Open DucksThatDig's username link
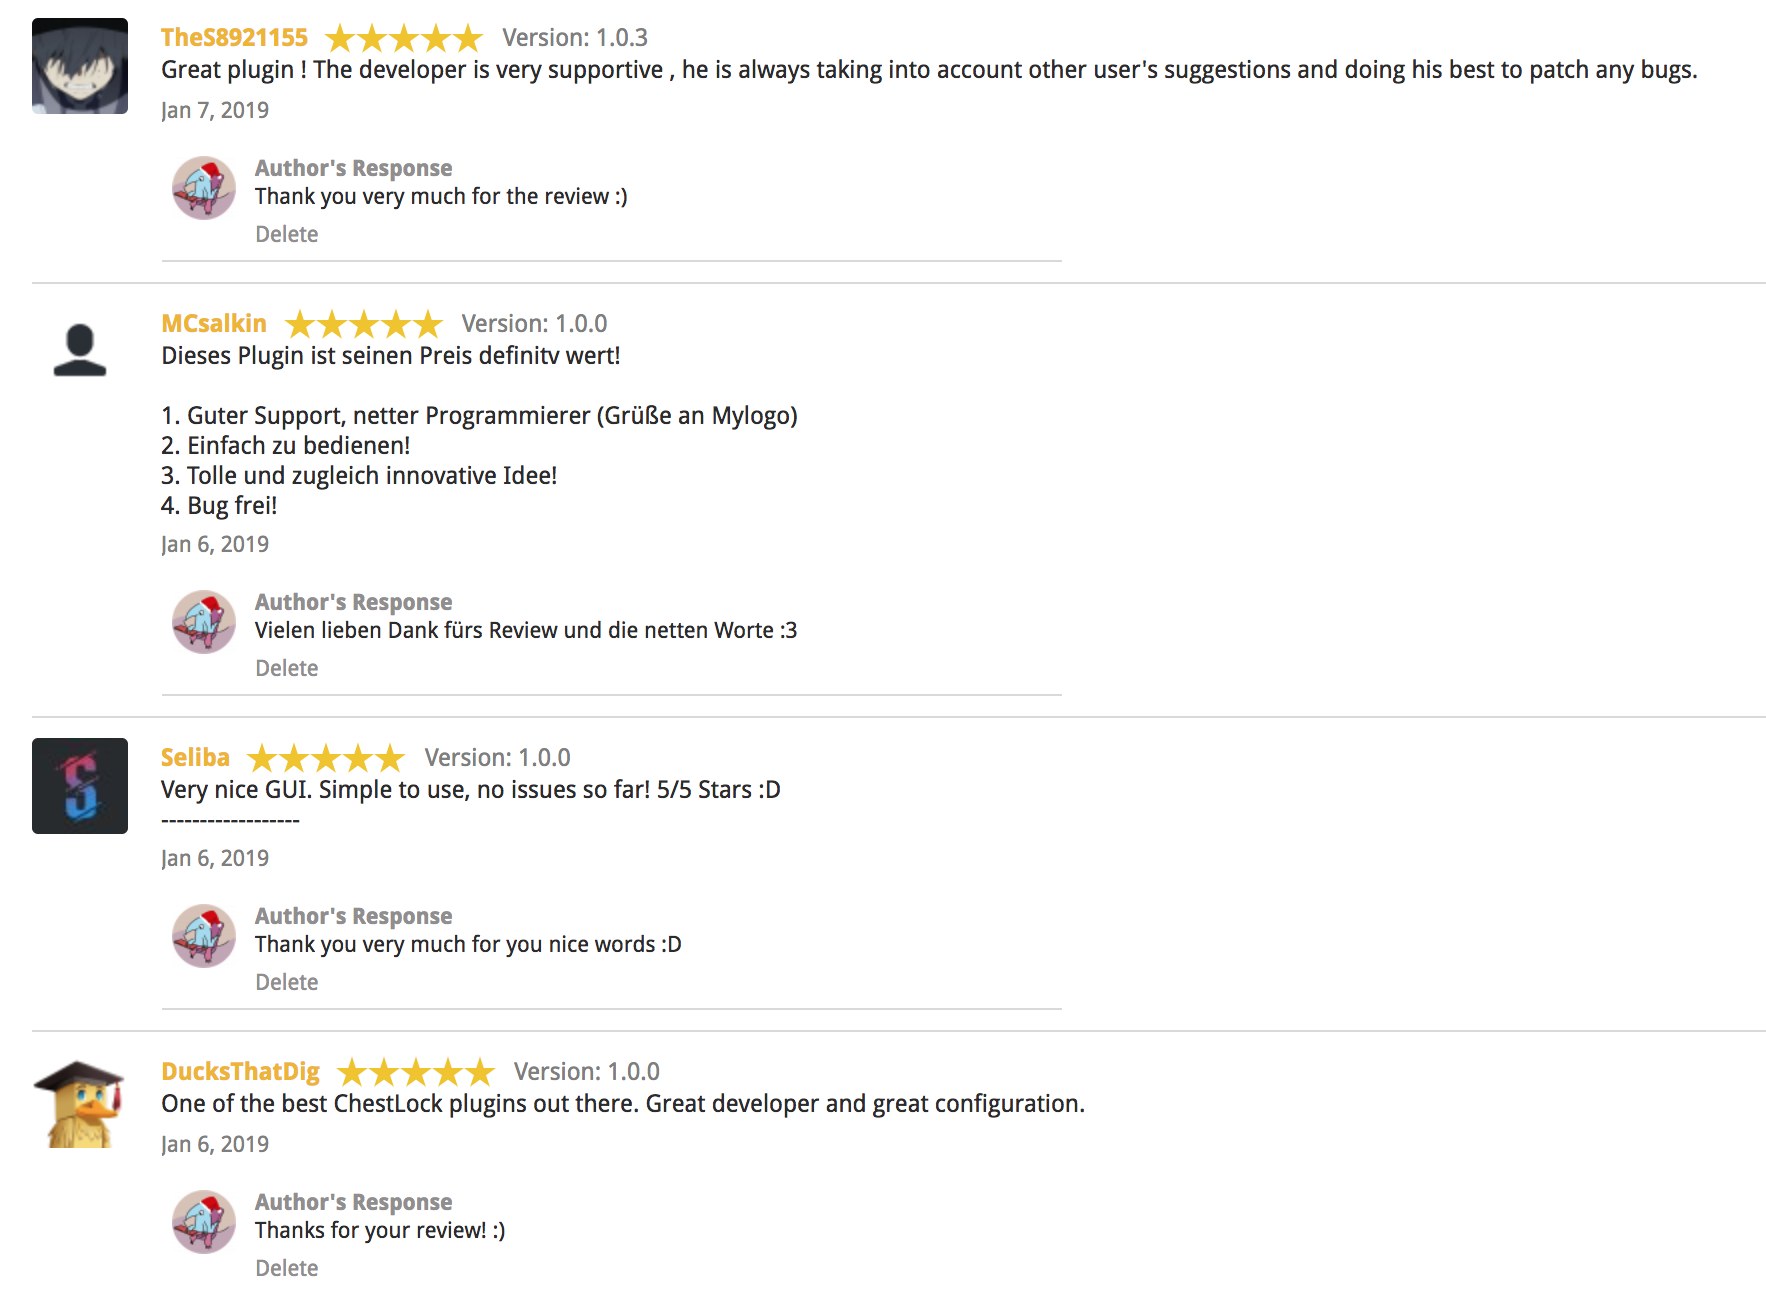Viewport: 1766px width, 1294px height. click(240, 1072)
